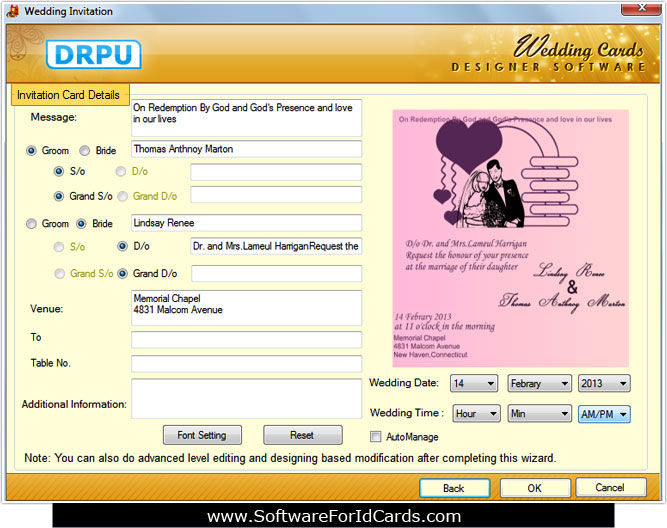
Task: Open the Hour dropdown for Wedding Time
Action: (x=476, y=414)
